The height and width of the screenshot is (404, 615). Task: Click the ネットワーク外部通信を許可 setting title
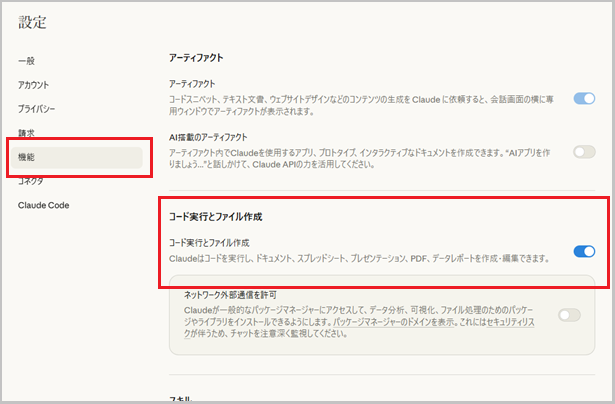pos(233,296)
